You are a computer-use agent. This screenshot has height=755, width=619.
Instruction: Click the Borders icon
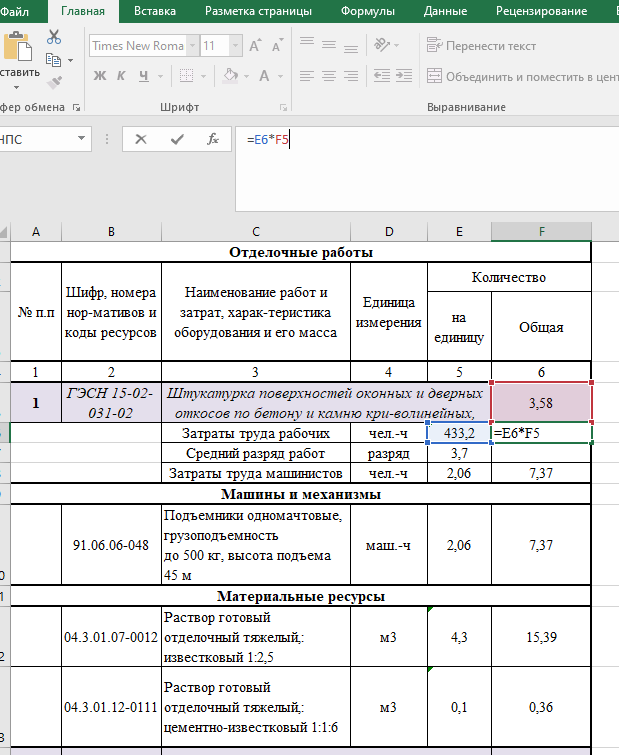coord(186,76)
